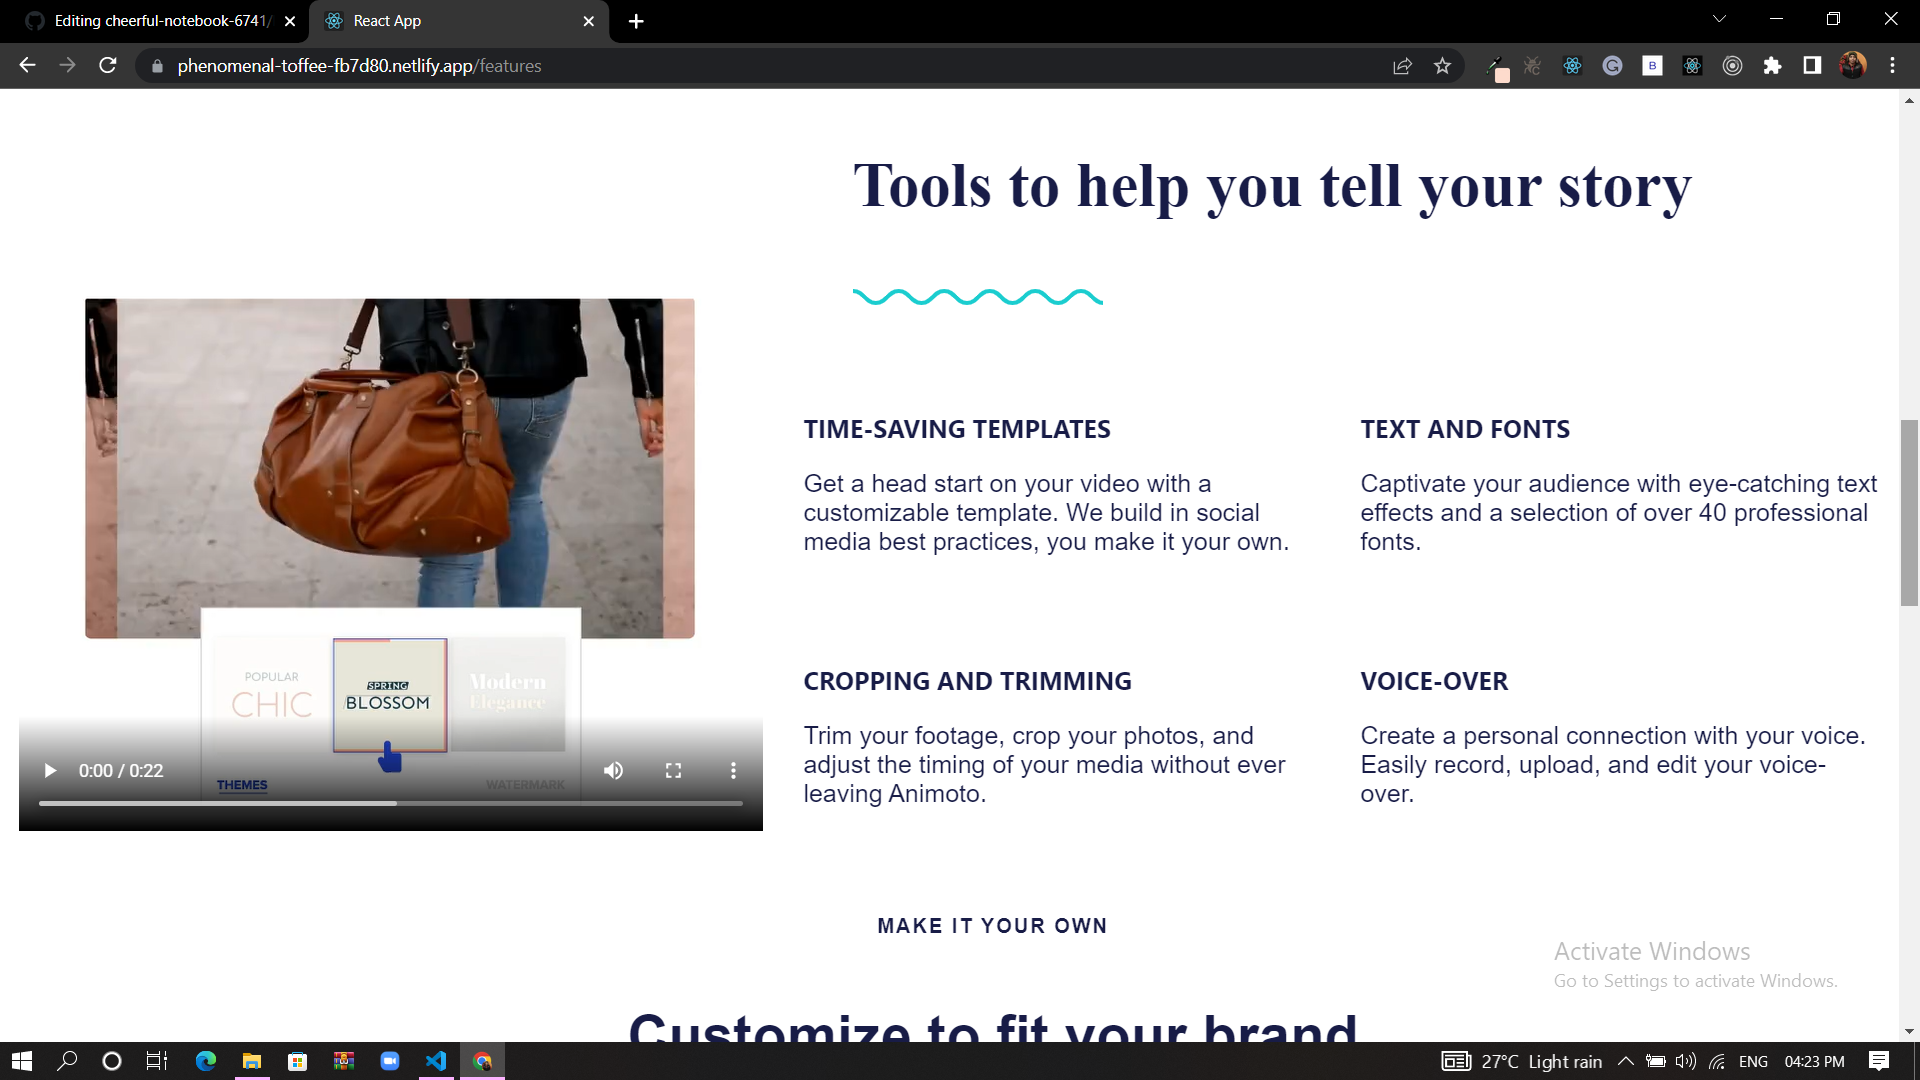The height and width of the screenshot is (1080, 1920).
Task: Open the Bitwarden extension
Action: click(x=1652, y=66)
